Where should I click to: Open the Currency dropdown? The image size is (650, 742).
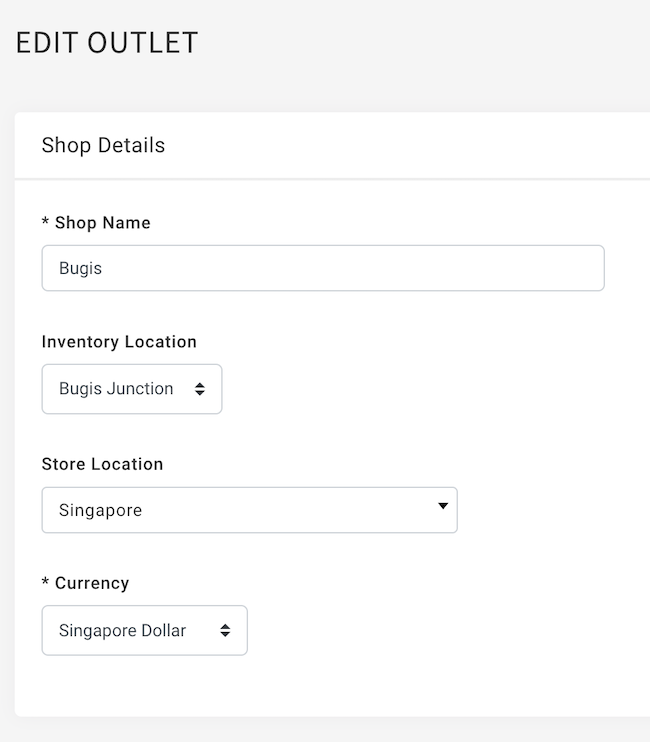[x=144, y=630]
